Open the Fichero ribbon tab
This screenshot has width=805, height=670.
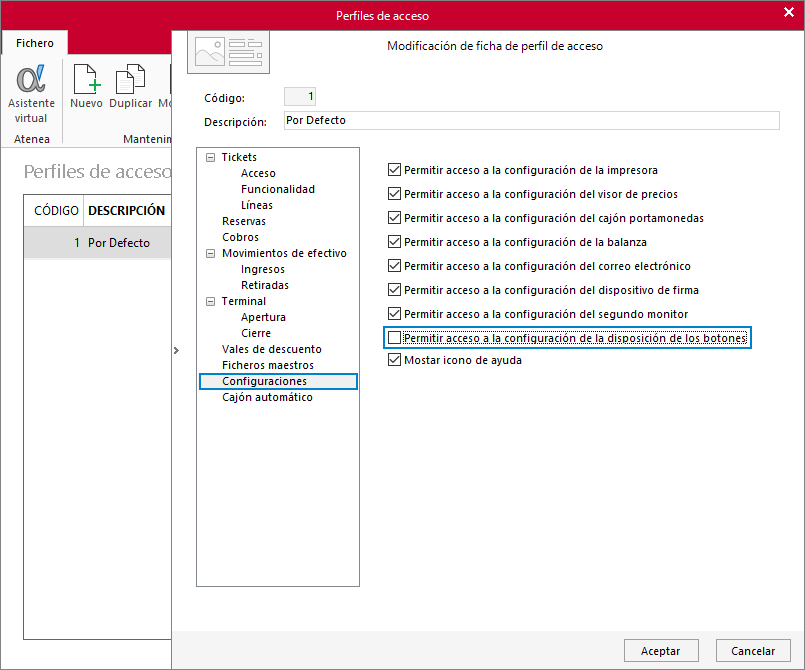pos(34,43)
